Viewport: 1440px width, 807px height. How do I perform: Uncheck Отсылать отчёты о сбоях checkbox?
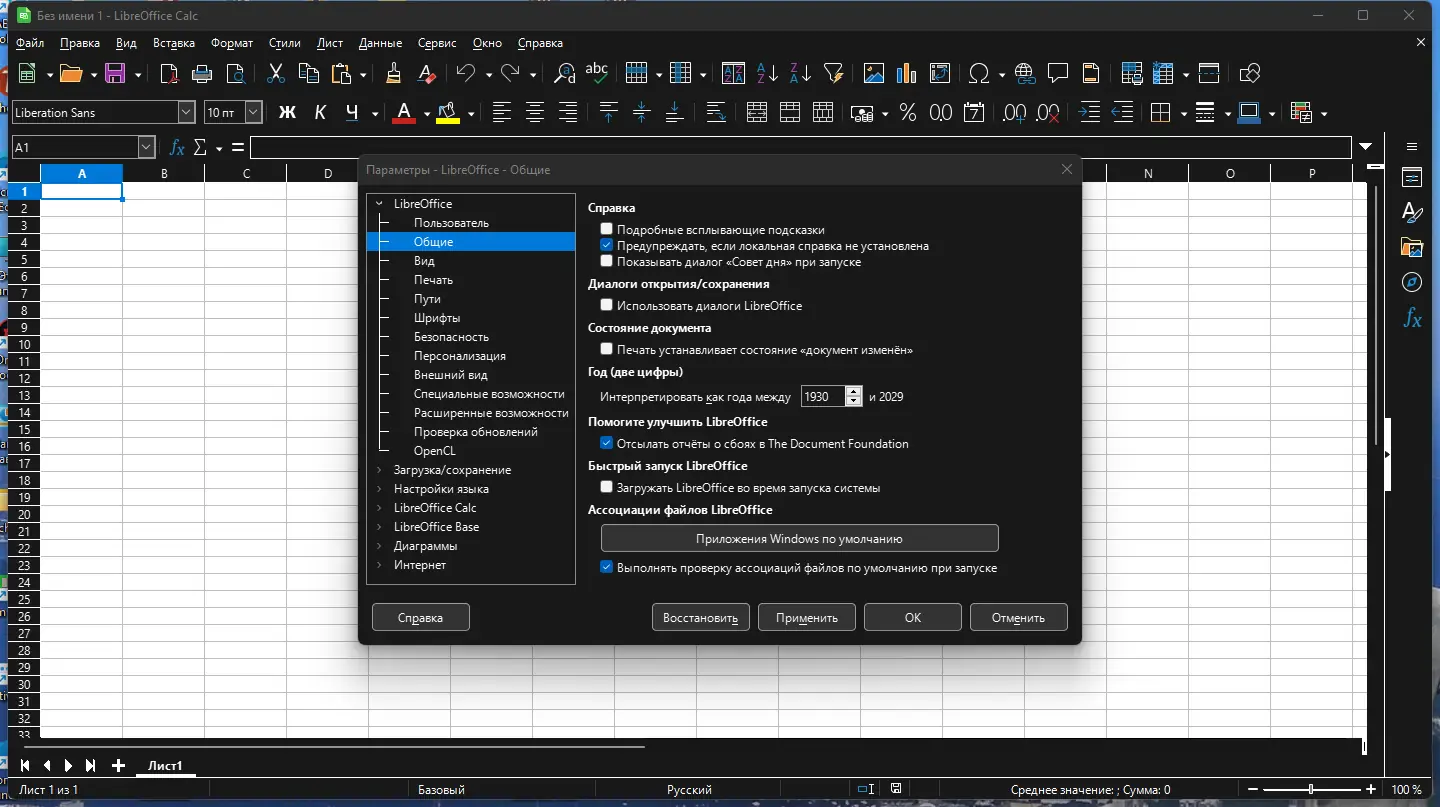coord(607,443)
